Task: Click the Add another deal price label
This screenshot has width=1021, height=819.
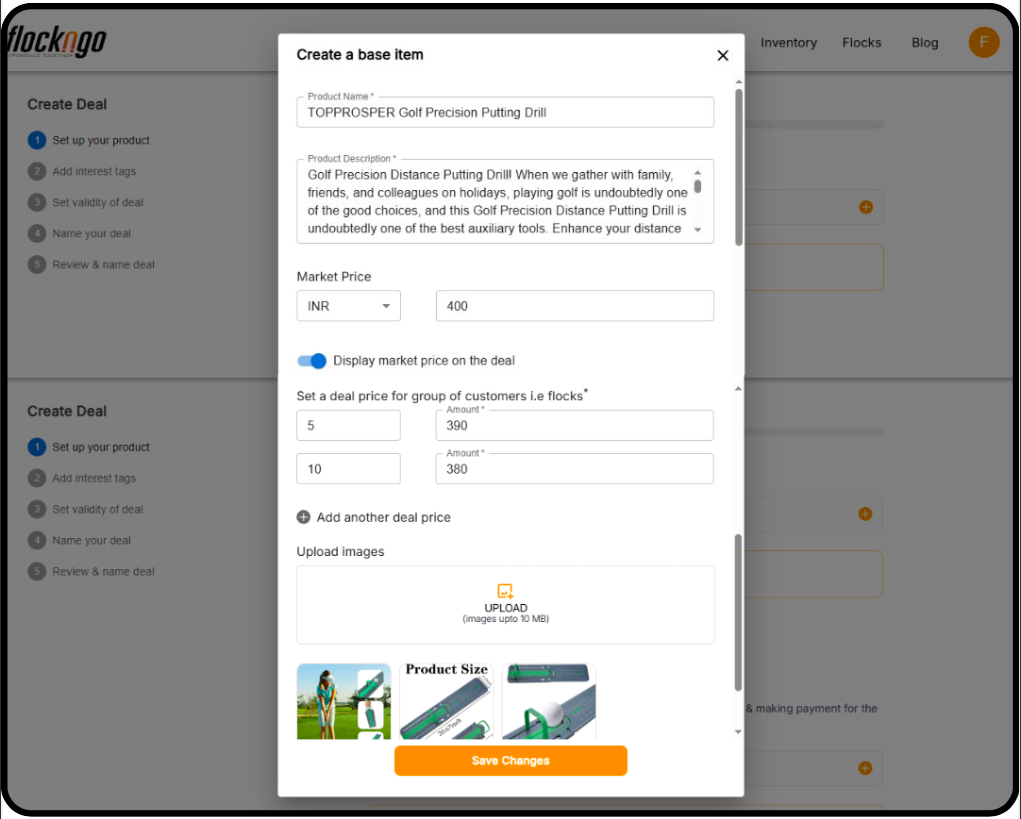Action: (384, 518)
